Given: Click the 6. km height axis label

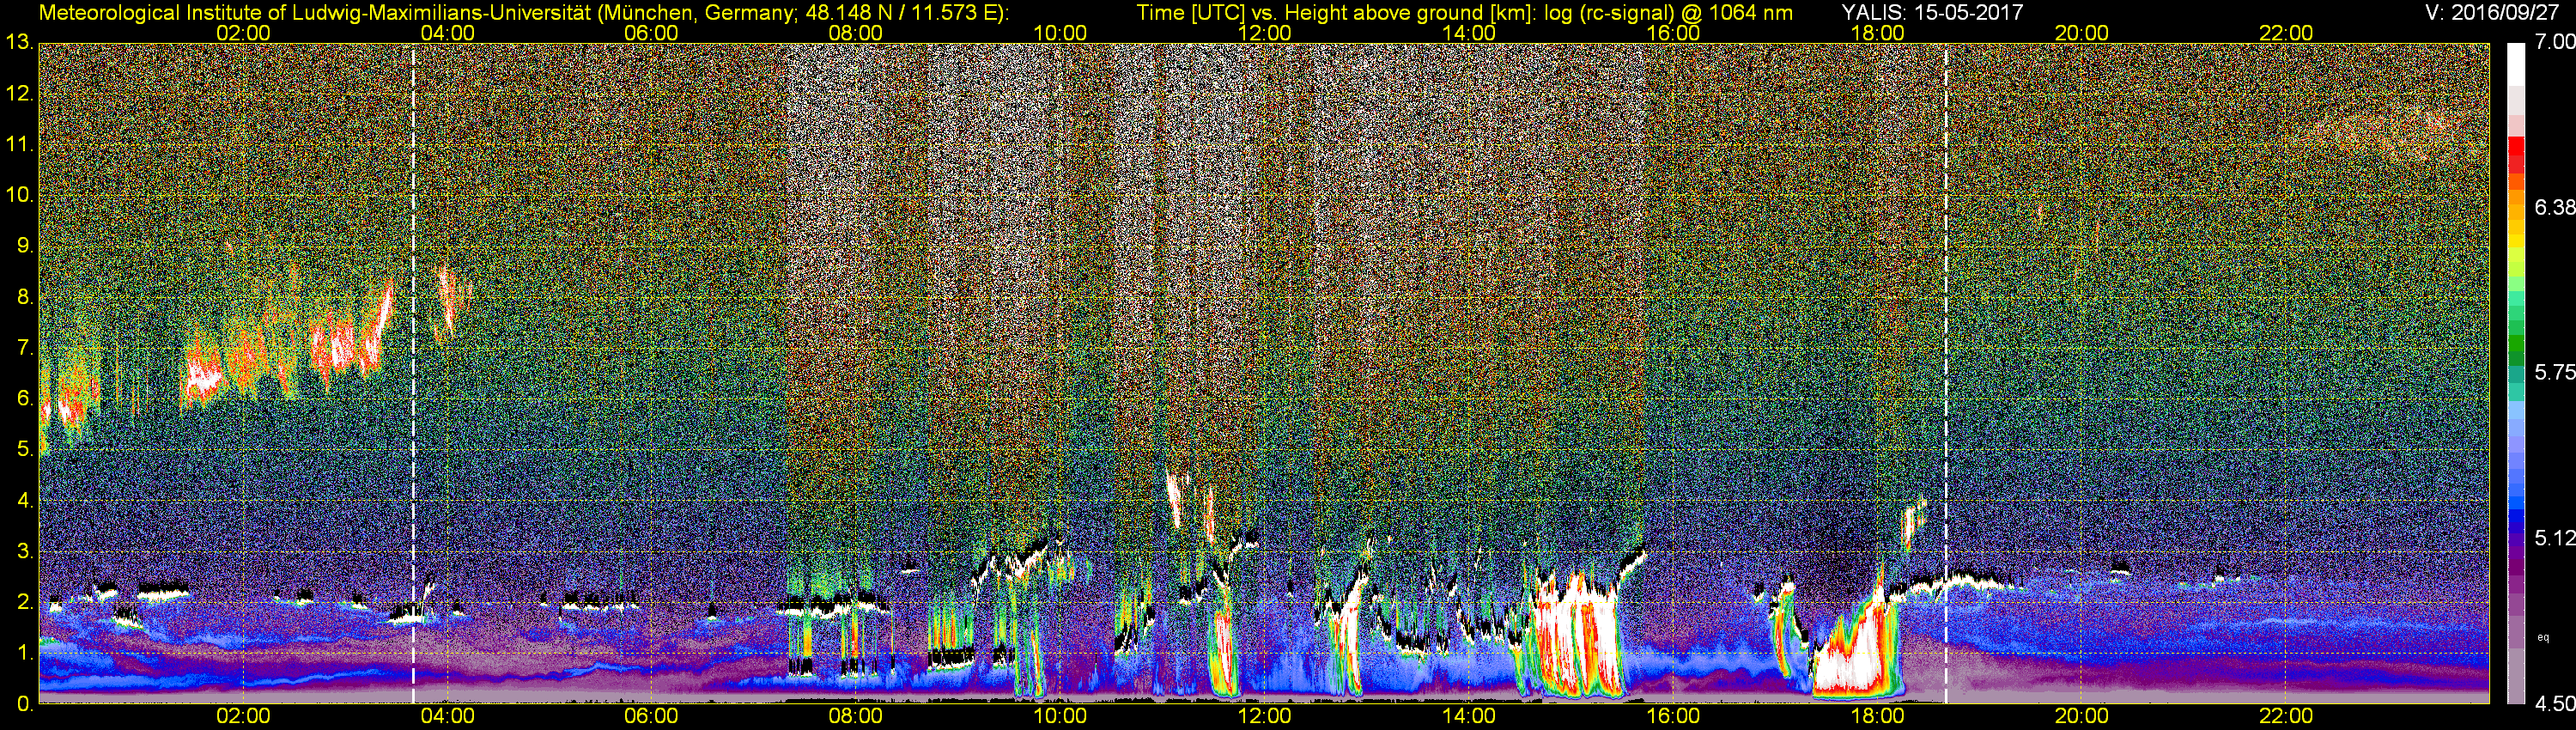Looking at the screenshot, I should [24, 398].
